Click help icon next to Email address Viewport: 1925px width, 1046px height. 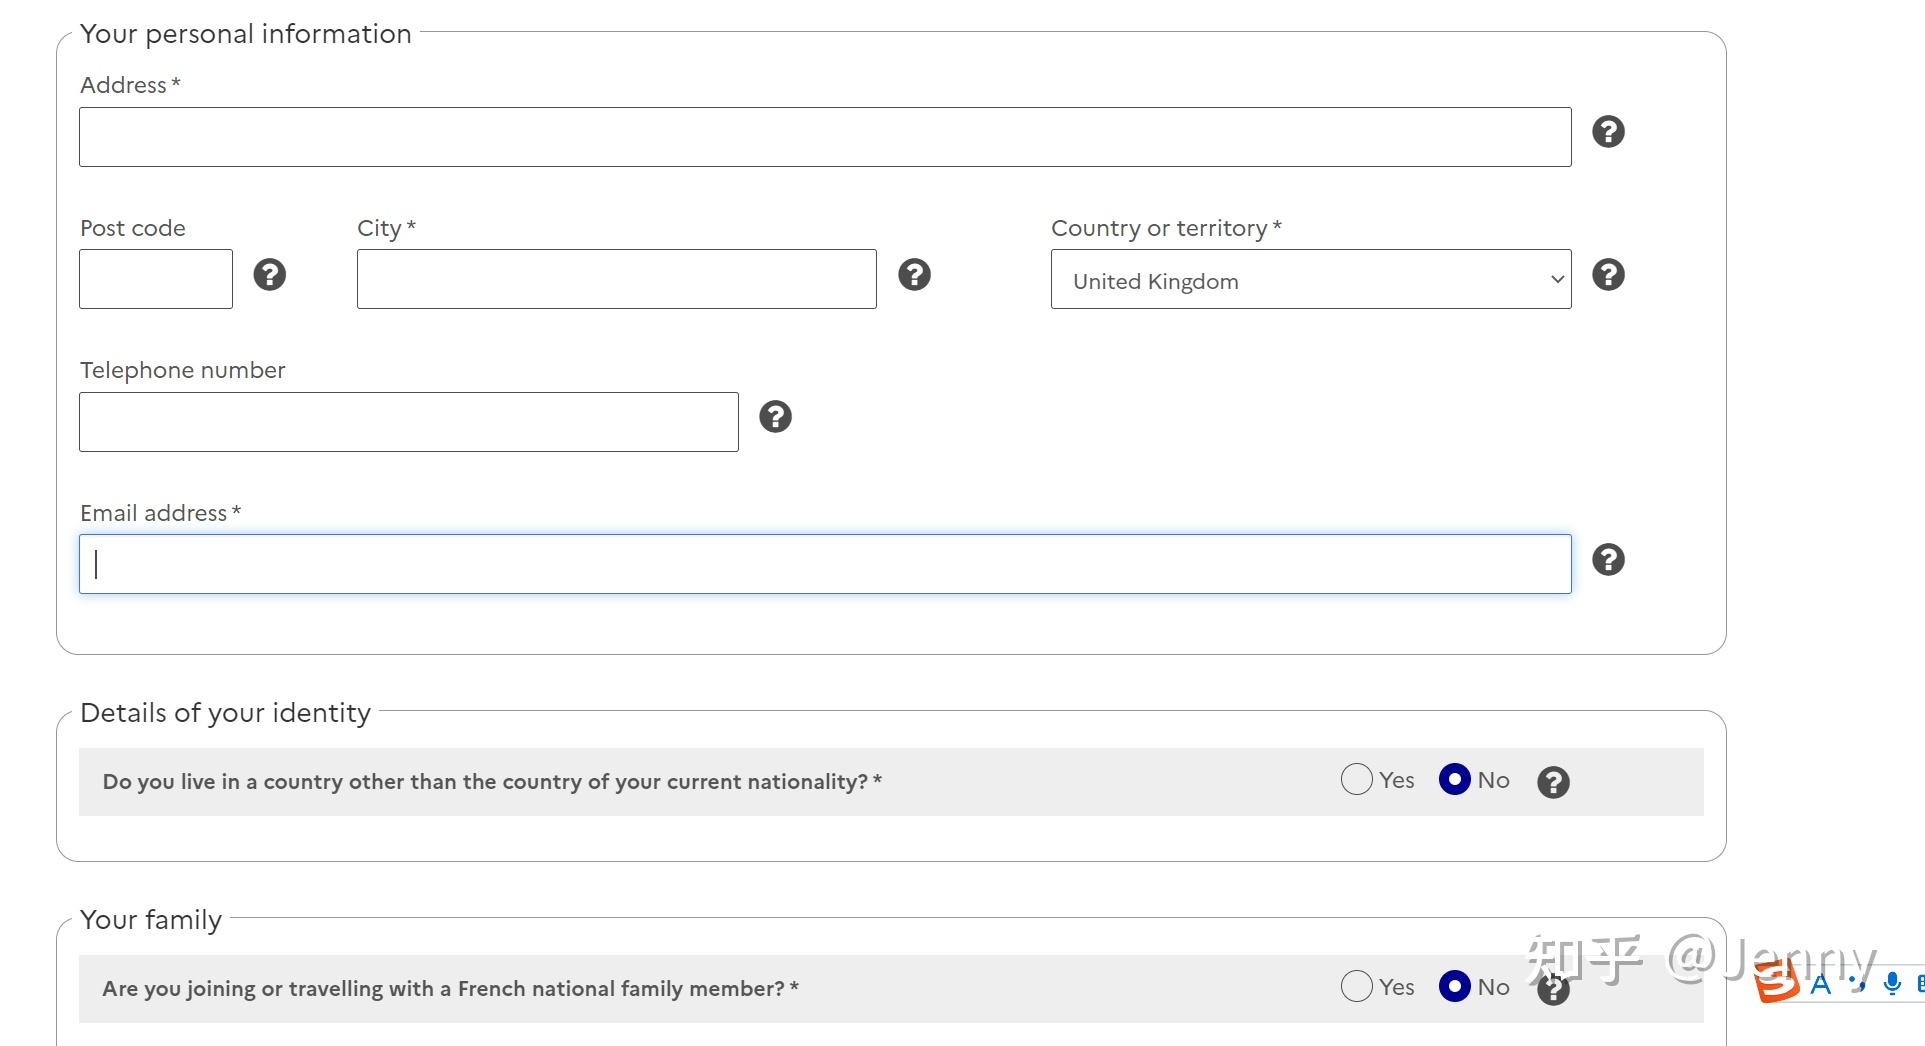1608,560
